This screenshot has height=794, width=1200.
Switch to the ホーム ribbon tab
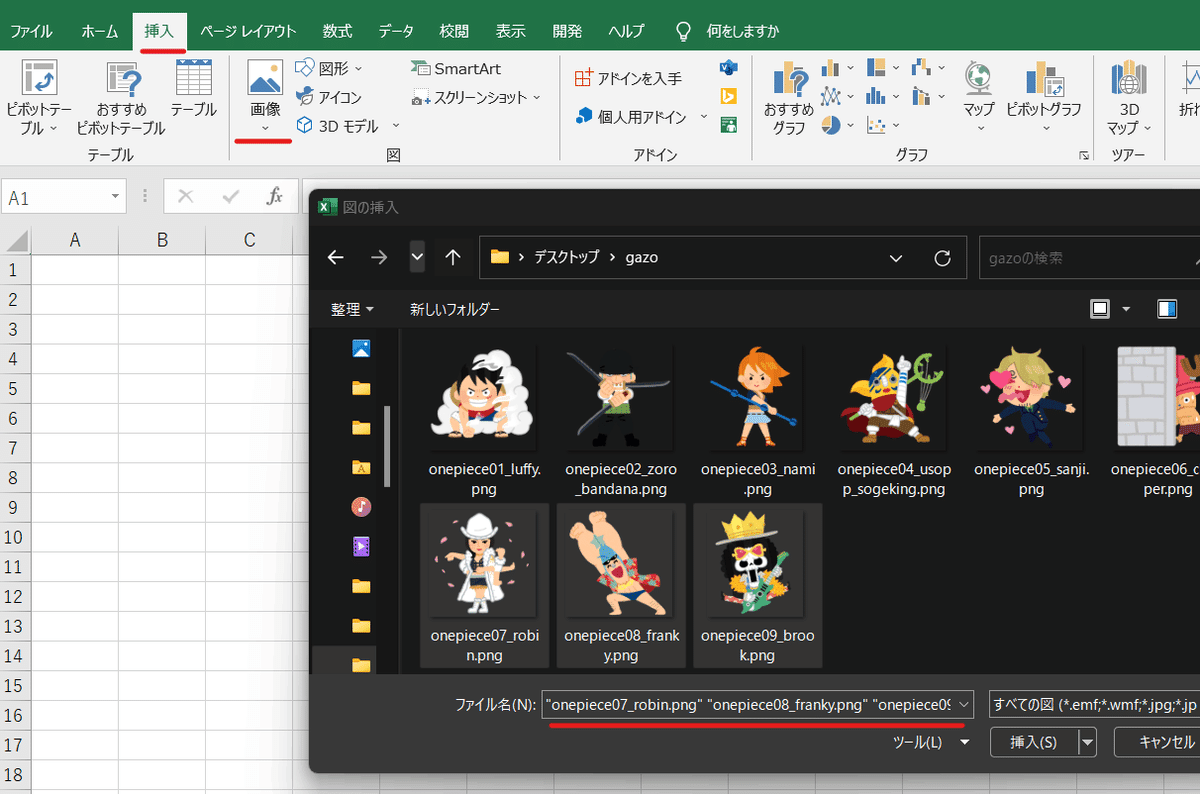click(x=100, y=31)
